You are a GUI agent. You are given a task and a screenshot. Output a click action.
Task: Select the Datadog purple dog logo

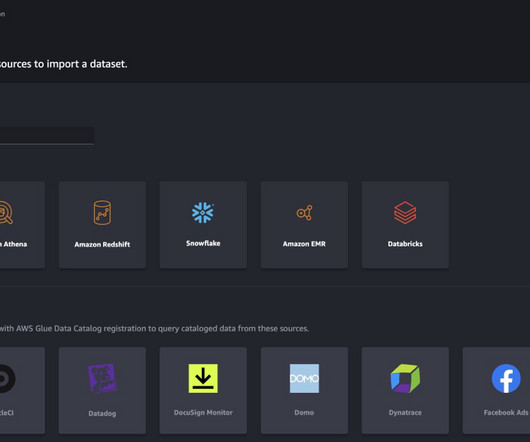click(x=102, y=378)
